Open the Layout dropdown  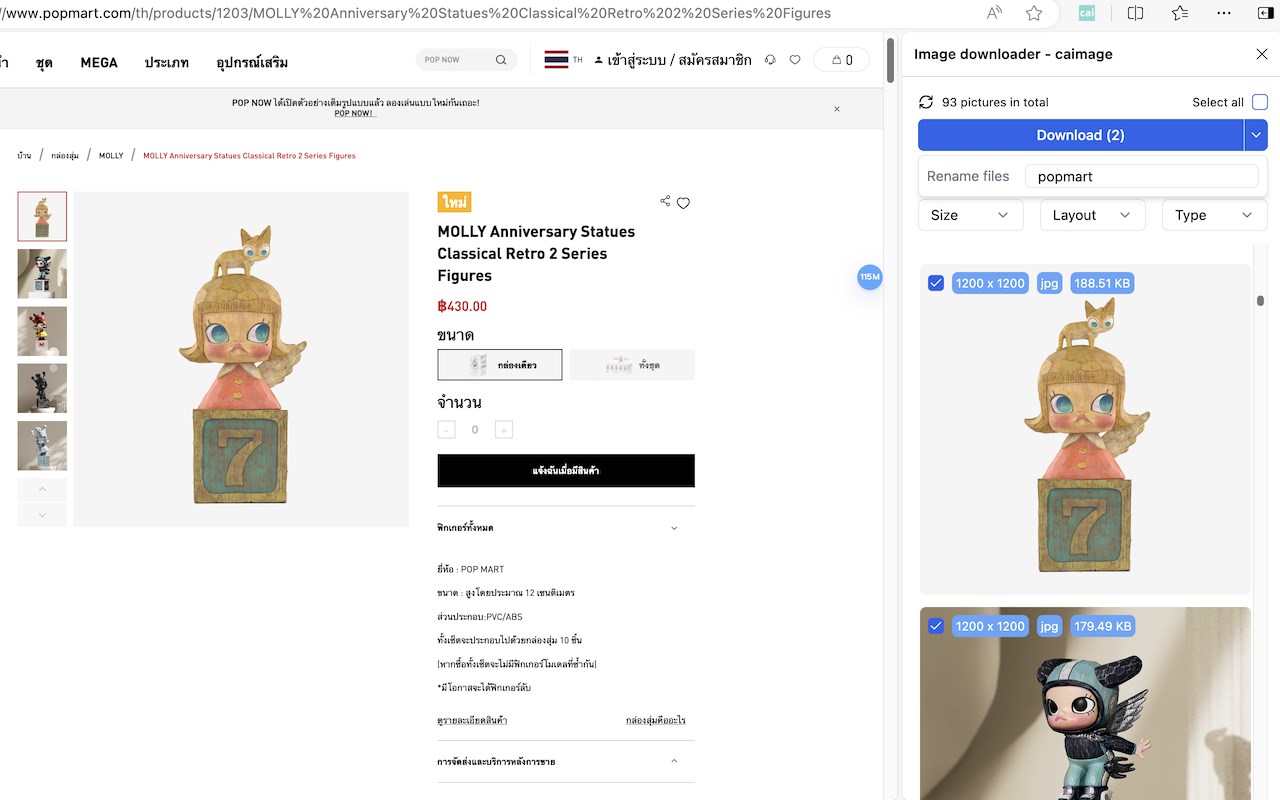point(1092,215)
